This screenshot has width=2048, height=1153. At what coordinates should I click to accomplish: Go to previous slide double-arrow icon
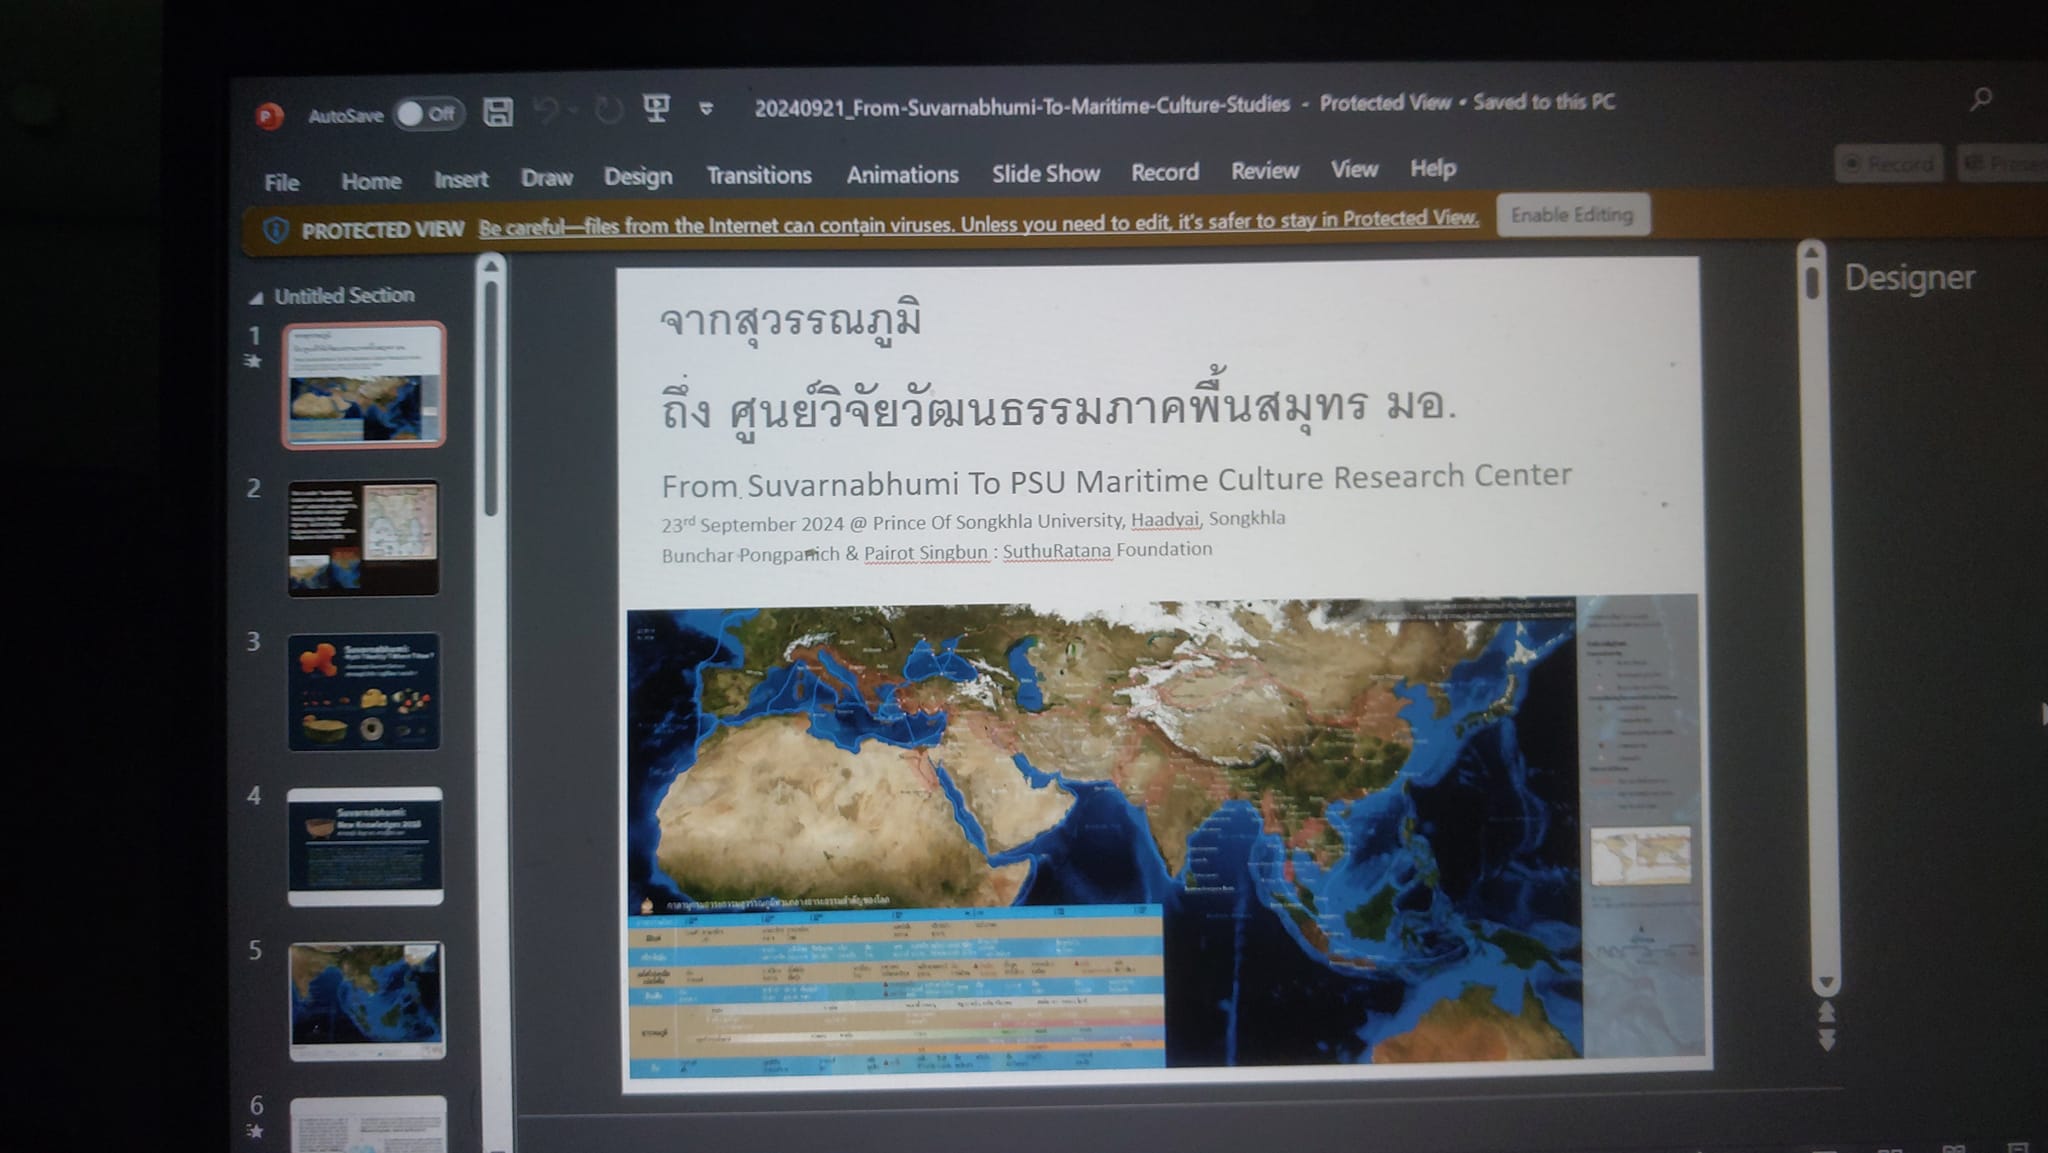1826,1012
